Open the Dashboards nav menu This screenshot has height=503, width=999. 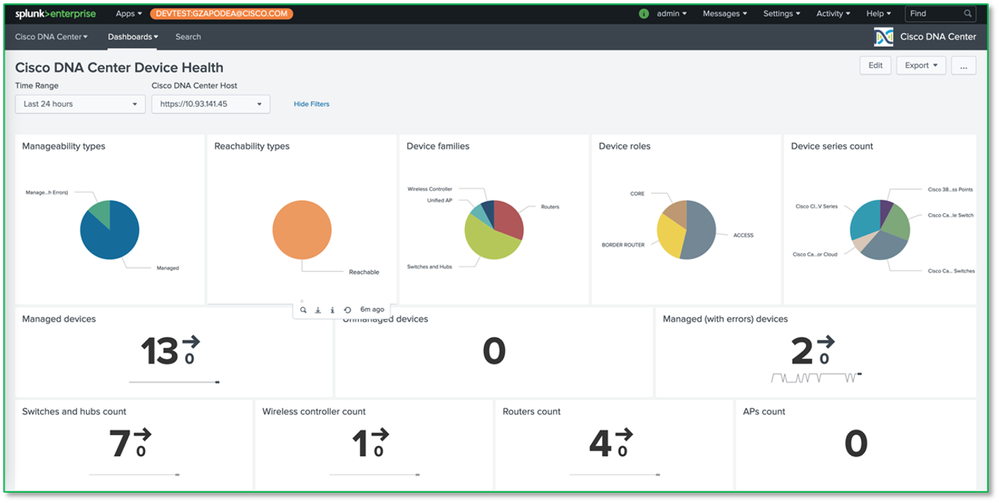pos(133,37)
